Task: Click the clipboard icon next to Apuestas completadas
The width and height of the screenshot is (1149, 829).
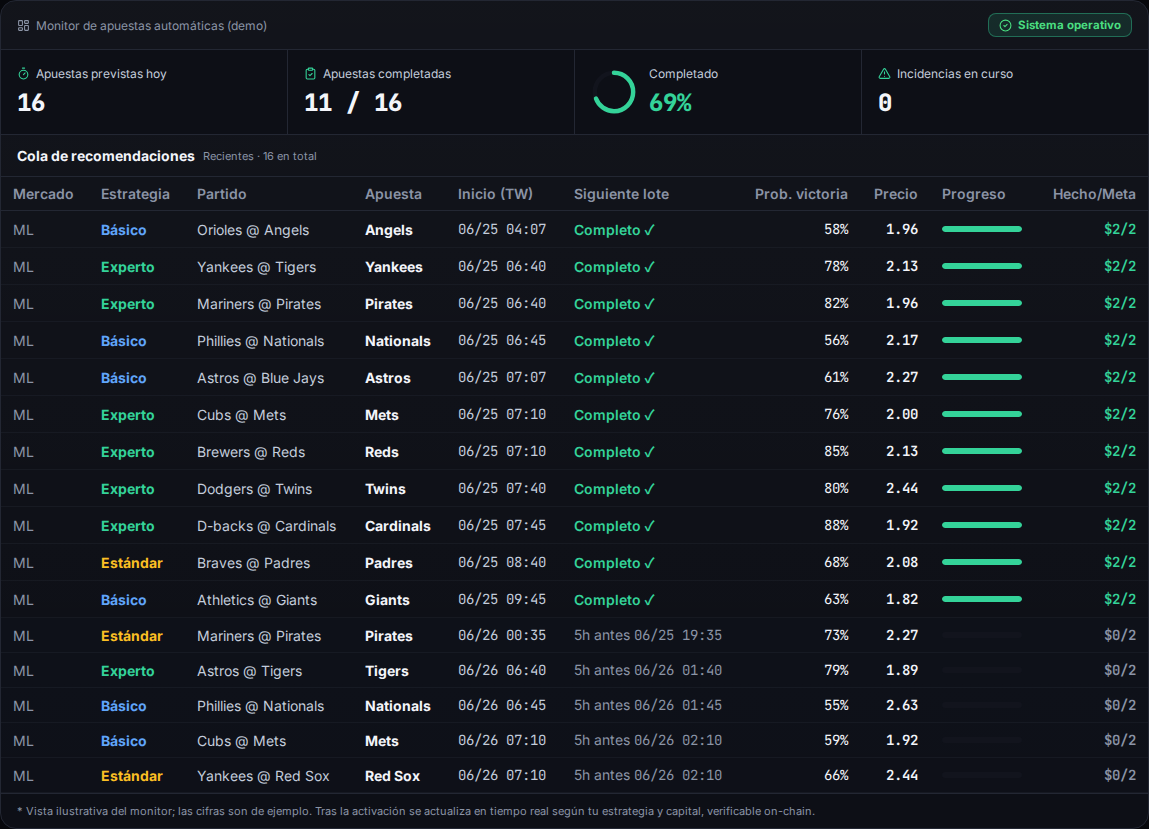Action: pos(311,74)
